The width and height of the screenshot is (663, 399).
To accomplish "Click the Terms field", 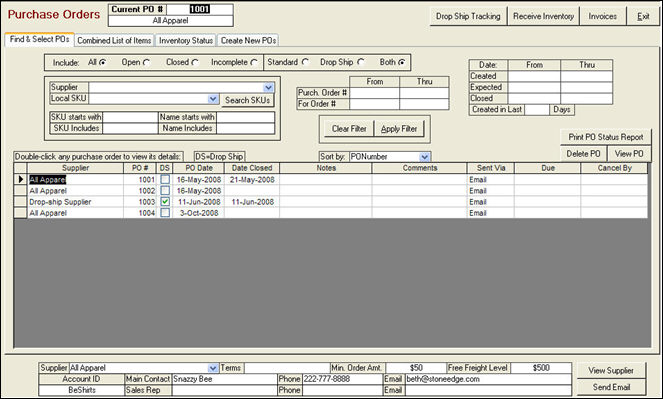I will click(x=287, y=368).
